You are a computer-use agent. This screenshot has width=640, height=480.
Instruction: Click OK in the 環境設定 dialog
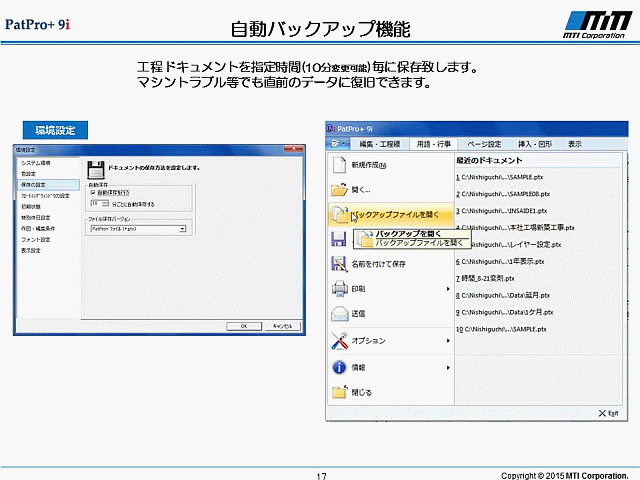tap(244, 326)
